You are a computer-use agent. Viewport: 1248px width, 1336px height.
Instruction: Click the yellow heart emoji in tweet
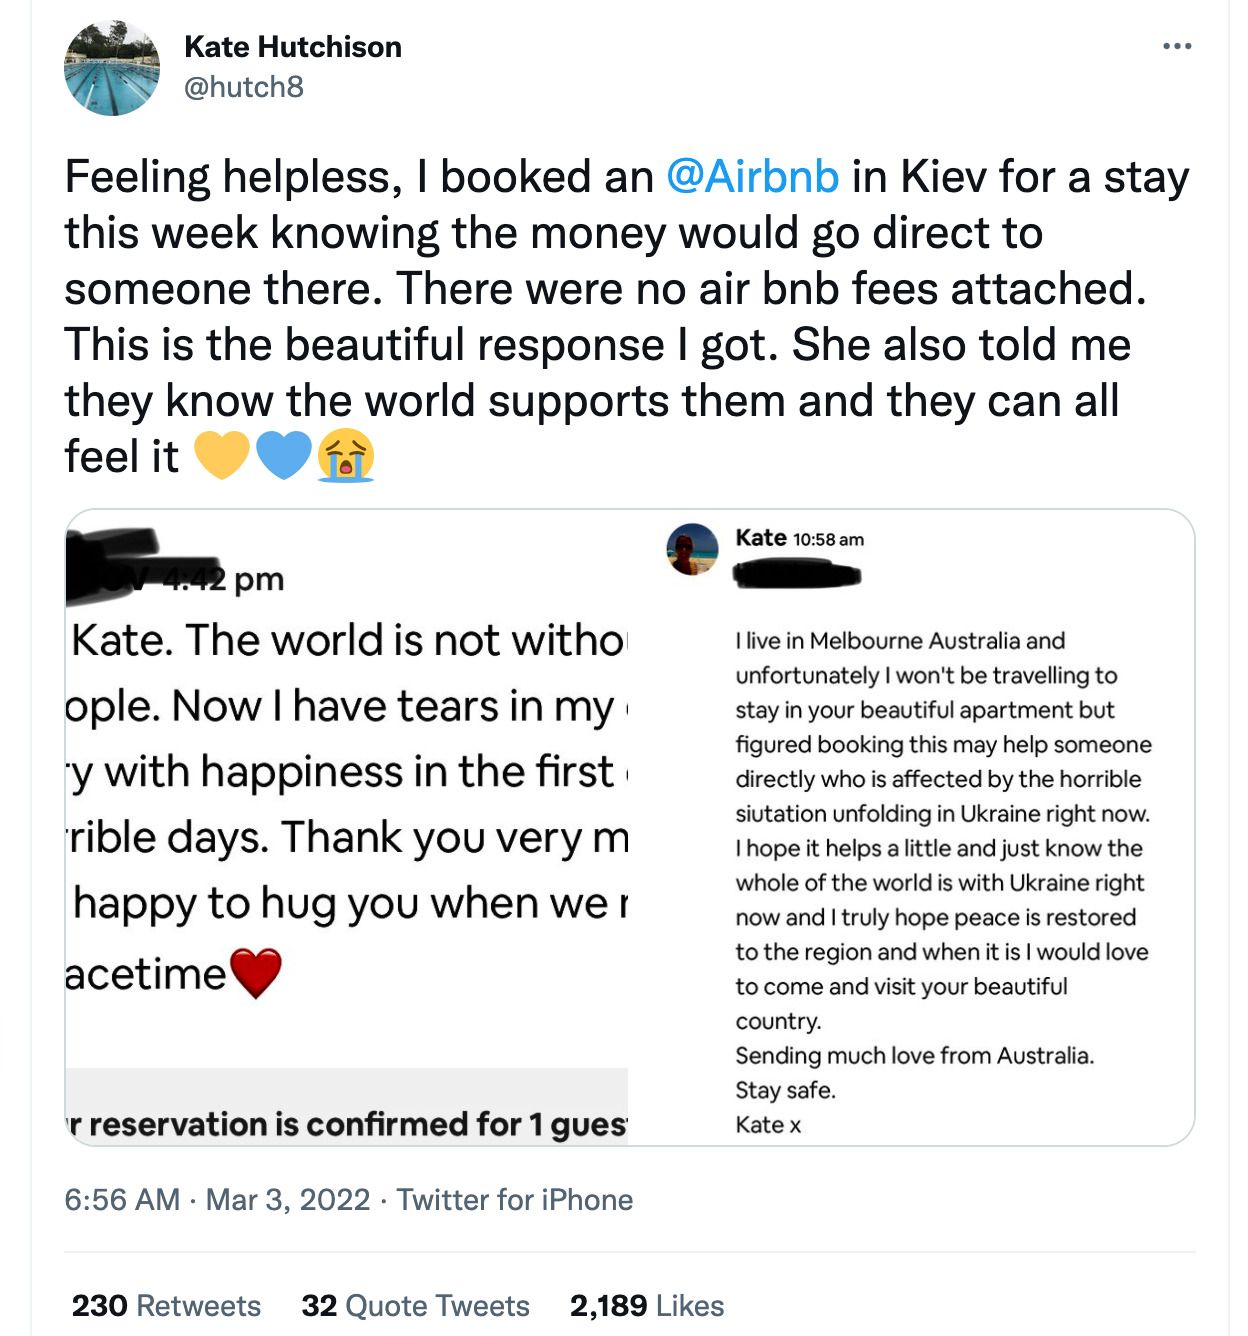(x=221, y=455)
